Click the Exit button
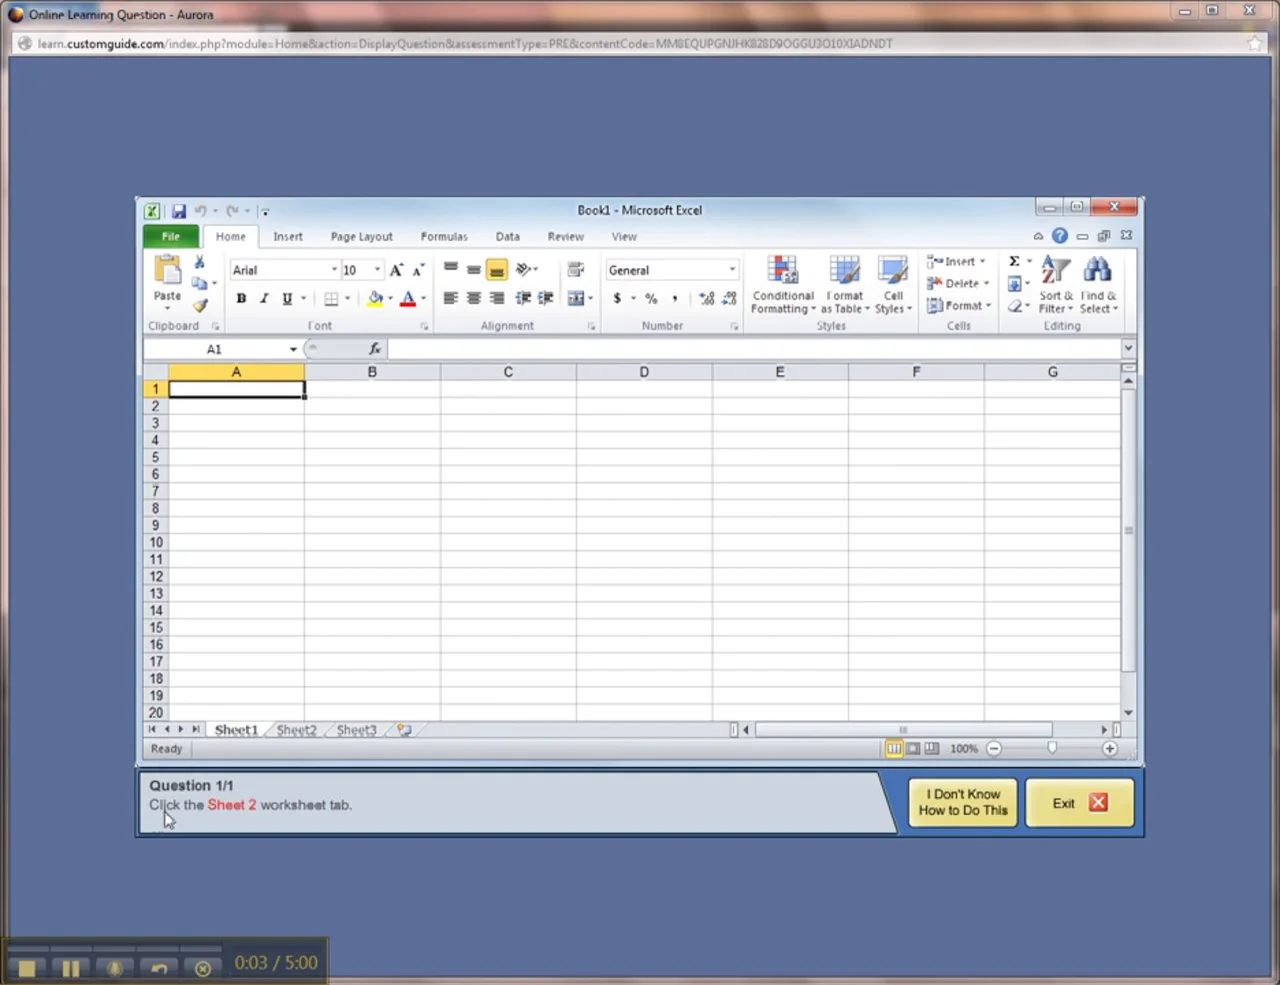The width and height of the screenshot is (1280, 985). coord(1079,802)
